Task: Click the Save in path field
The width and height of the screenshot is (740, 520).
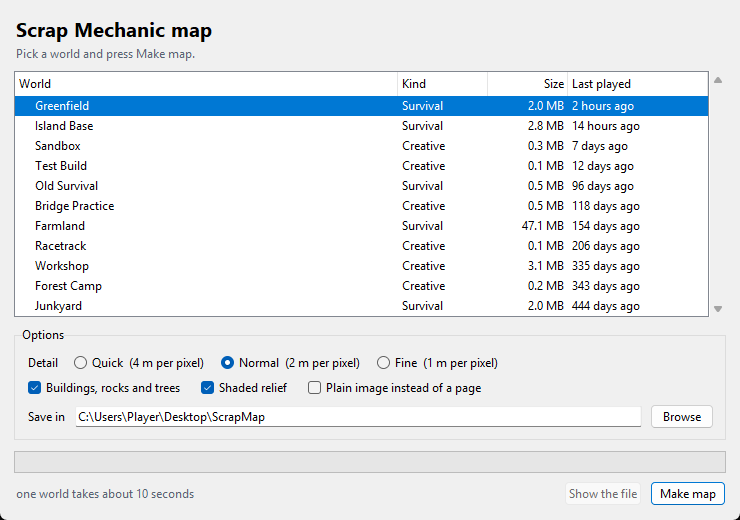Action: [x=358, y=417]
